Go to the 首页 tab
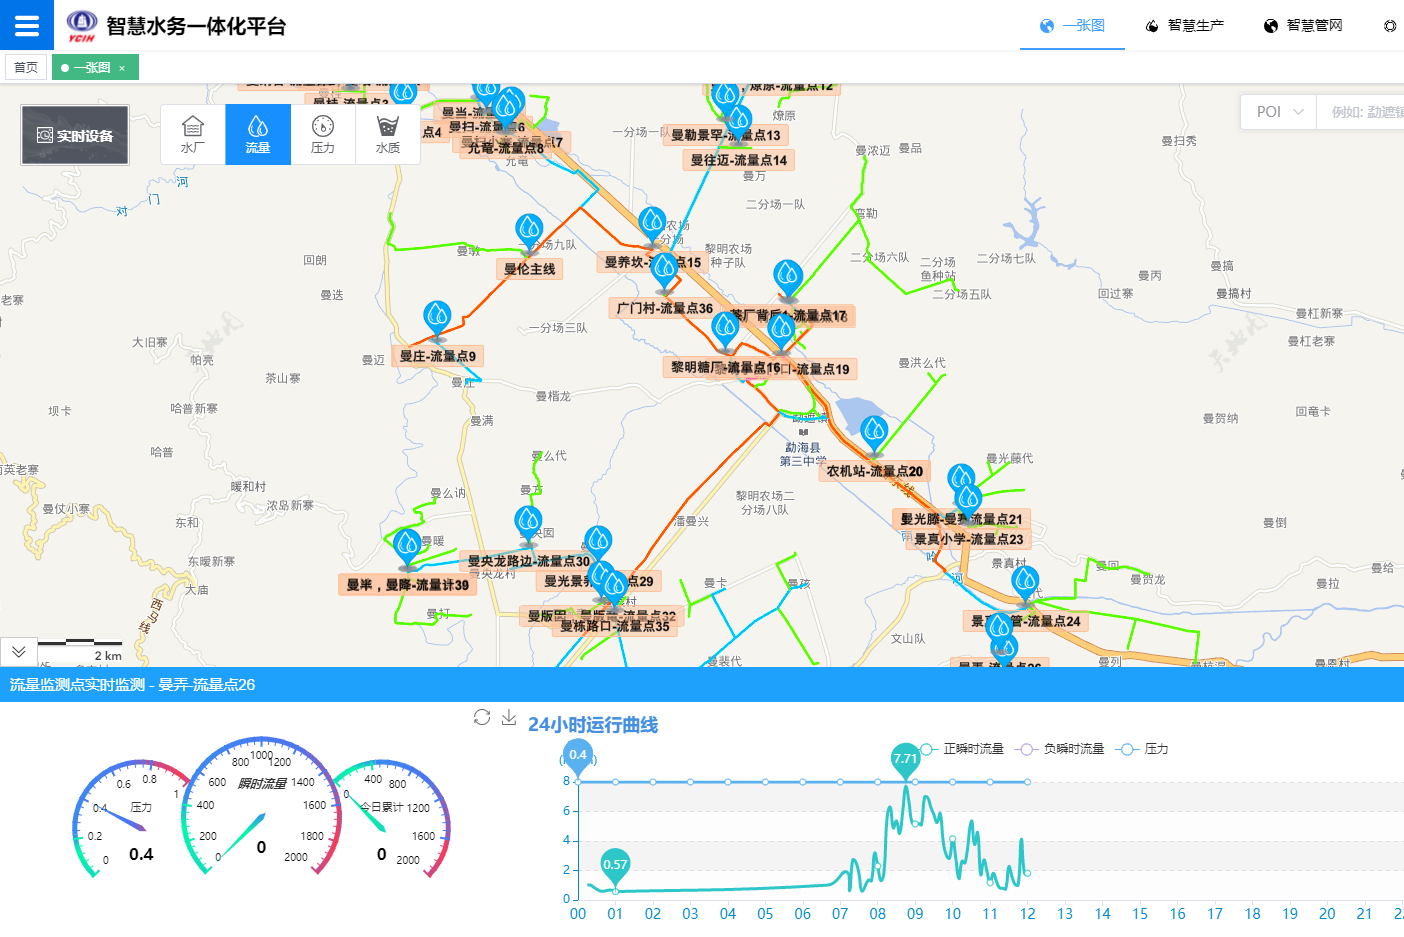The image size is (1404, 937). point(26,68)
